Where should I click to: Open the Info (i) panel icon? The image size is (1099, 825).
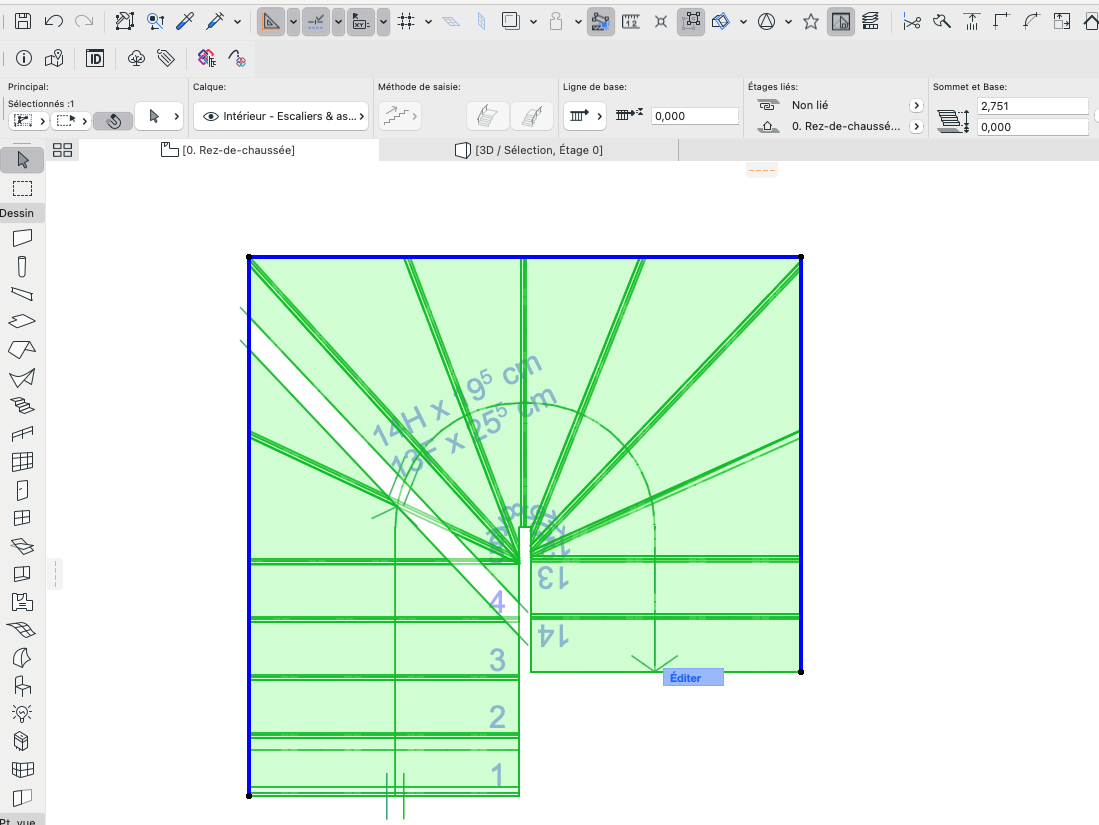pyautogui.click(x=24, y=58)
